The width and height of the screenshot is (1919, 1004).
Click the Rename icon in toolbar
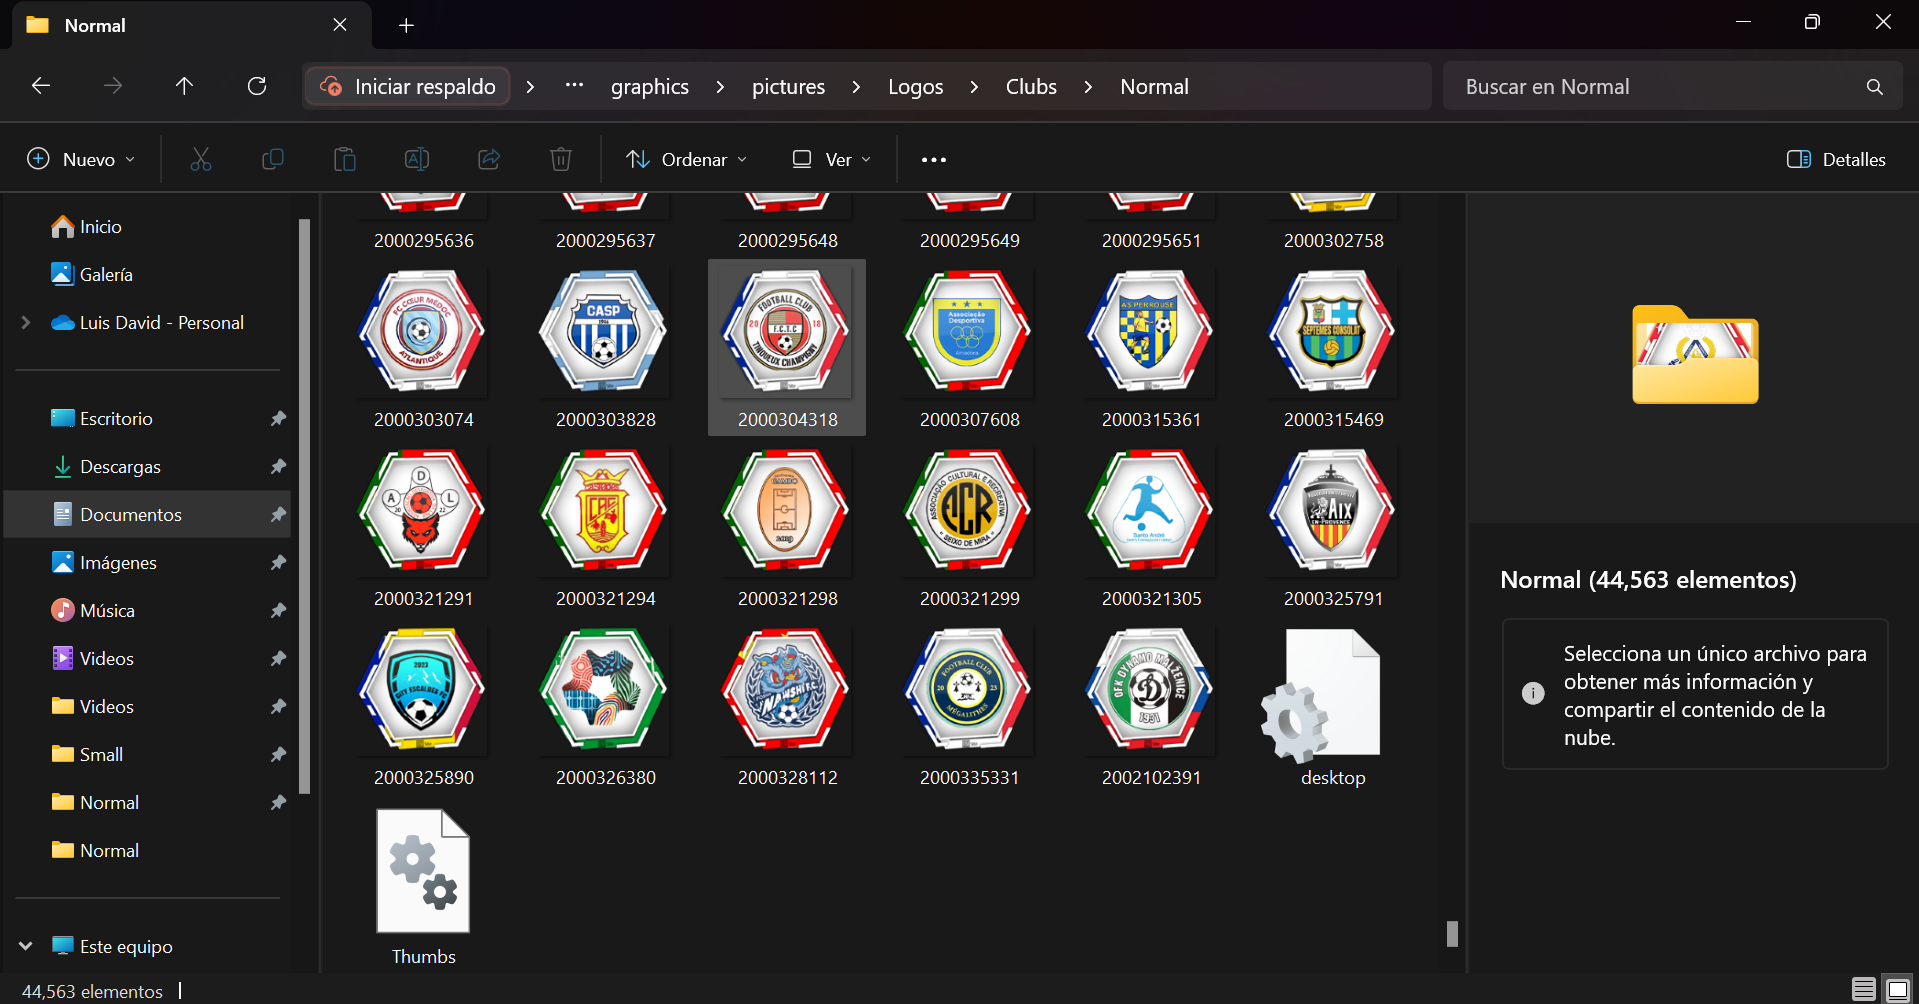click(417, 159)
